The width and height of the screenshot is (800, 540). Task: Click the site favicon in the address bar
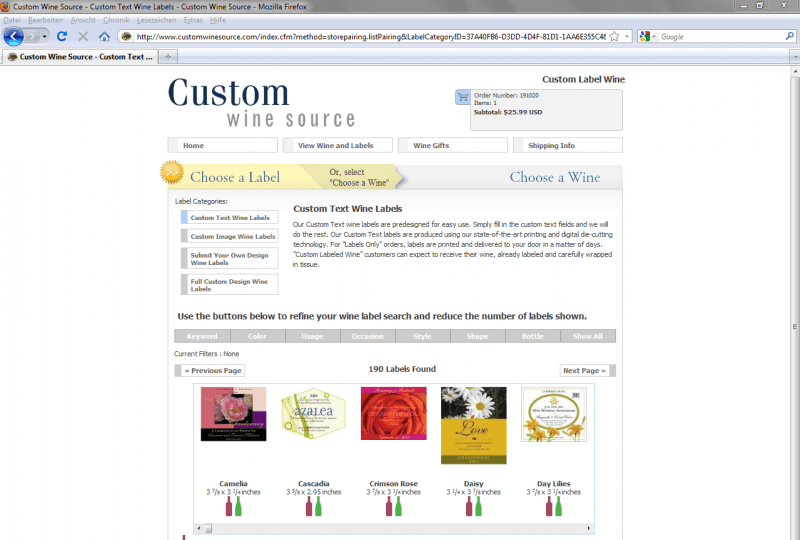click(127, 36)
